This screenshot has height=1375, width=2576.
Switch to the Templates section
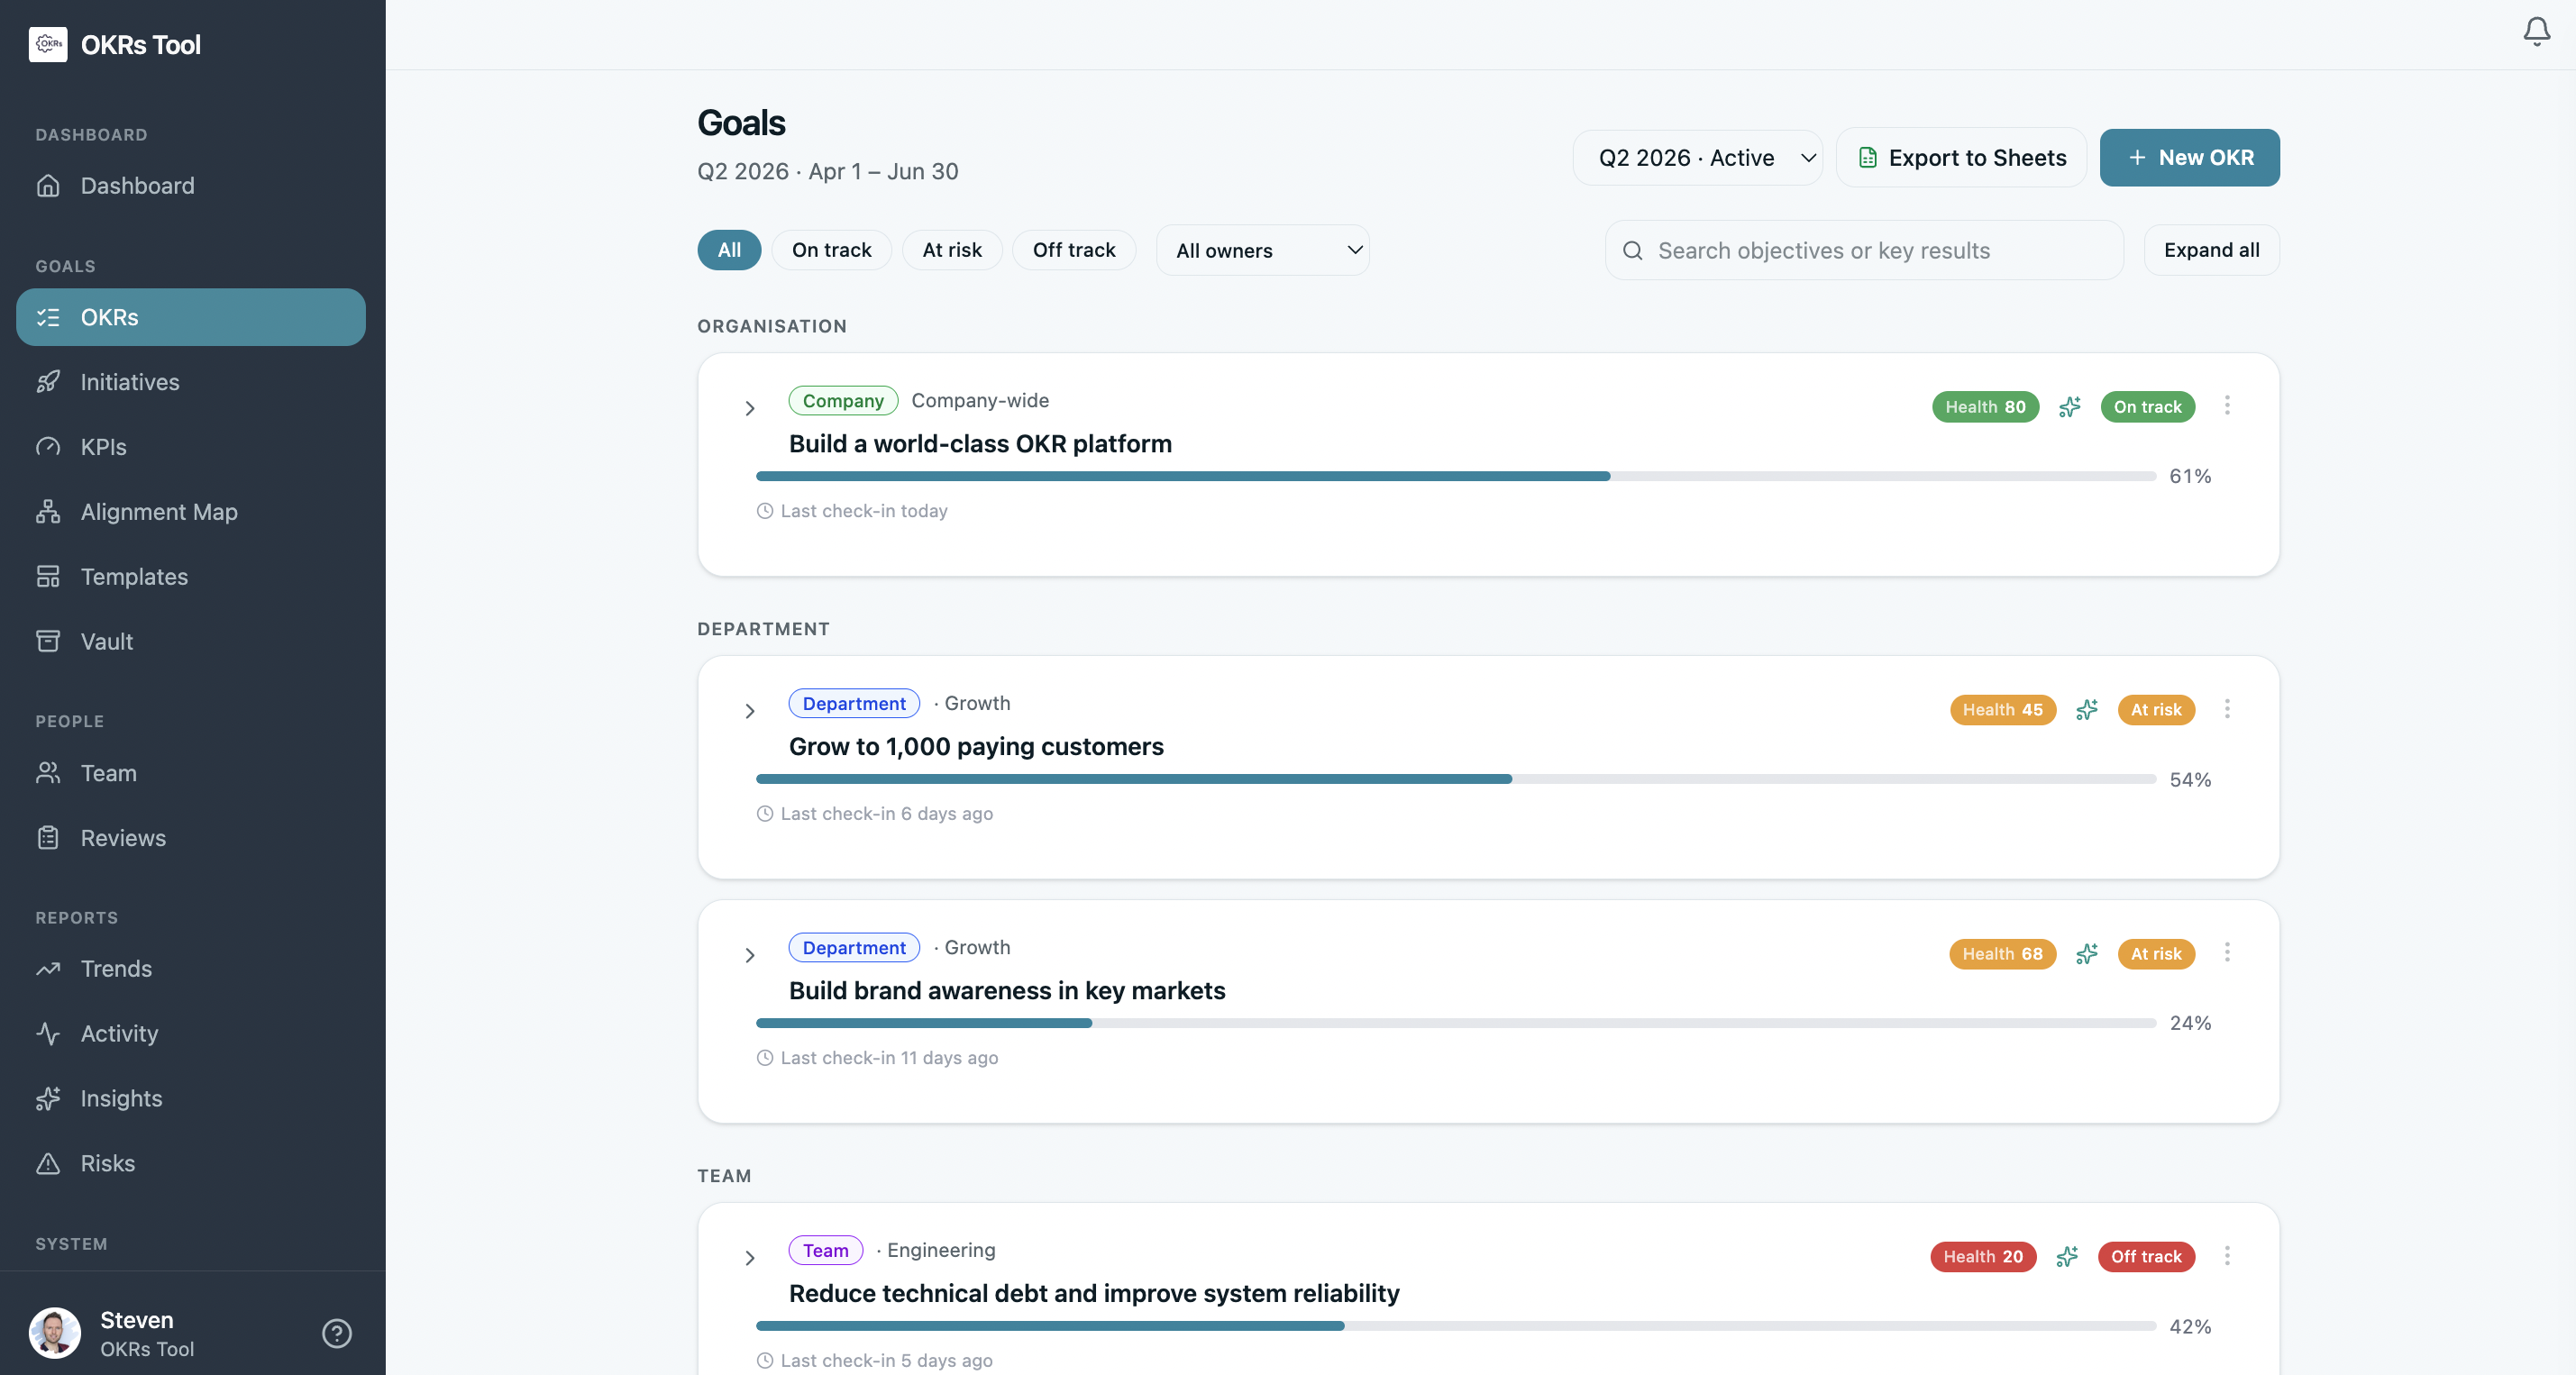coord(134,576)
